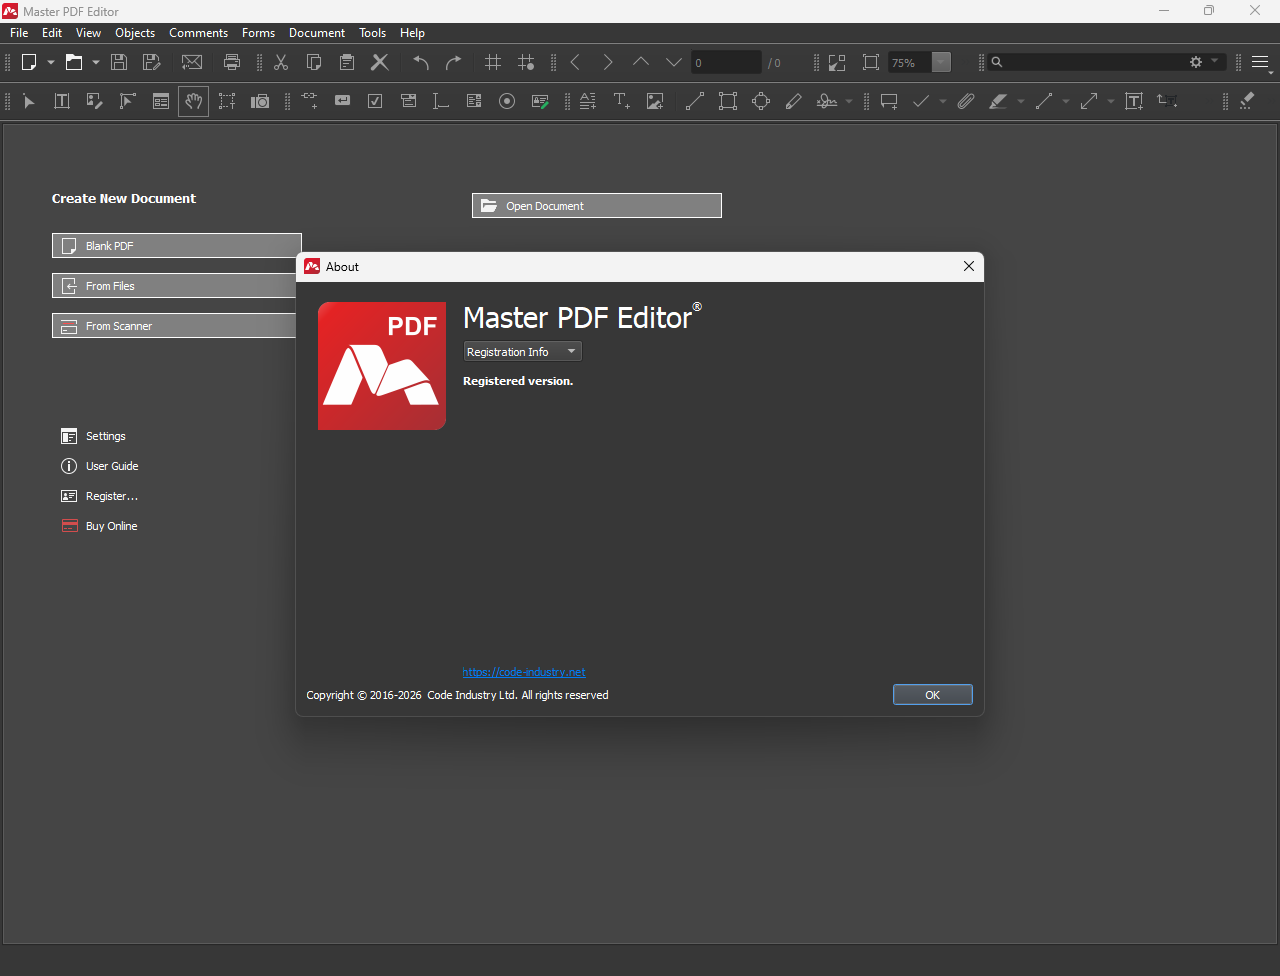Screen dimensions: 1280x976
Task: Select the Signature form field tool
Action: tap(540, 101)
